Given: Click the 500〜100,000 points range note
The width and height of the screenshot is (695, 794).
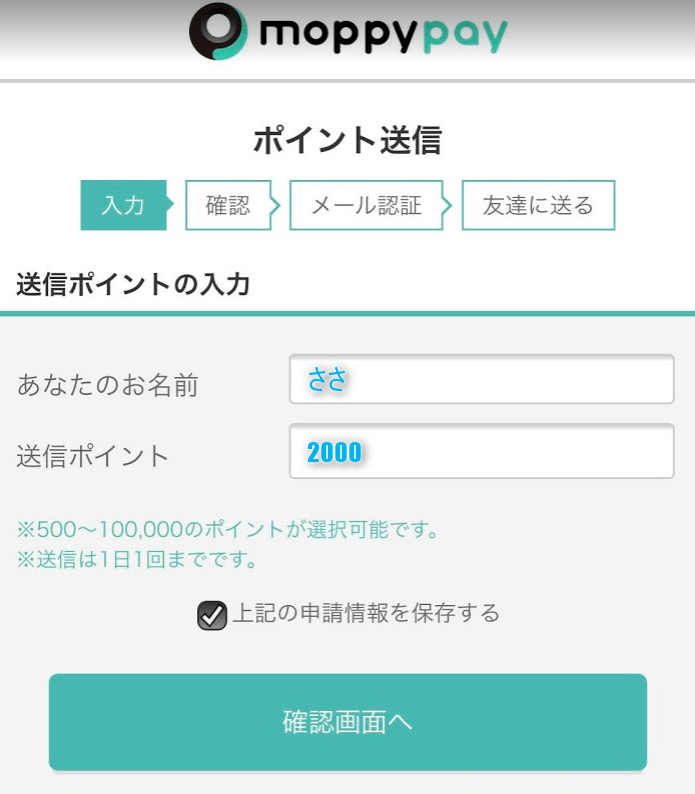Looking at the screenshot, I should pyautogui.click(x=229, y=529).
